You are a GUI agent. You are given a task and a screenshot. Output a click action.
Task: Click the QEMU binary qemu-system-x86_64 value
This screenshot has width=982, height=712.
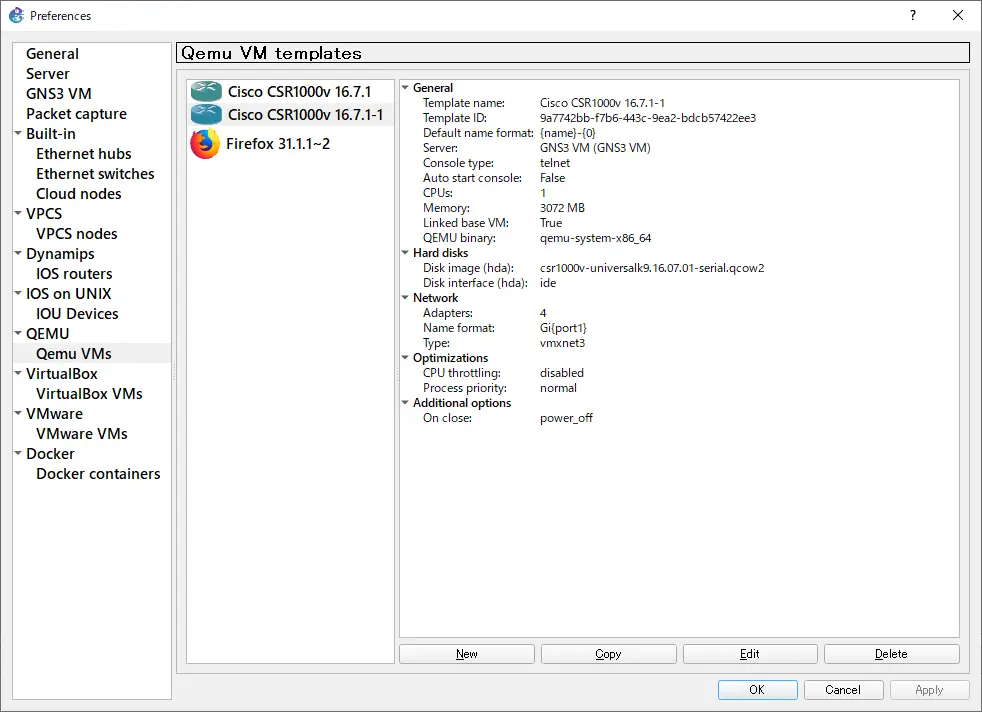(x=596, y=238)
